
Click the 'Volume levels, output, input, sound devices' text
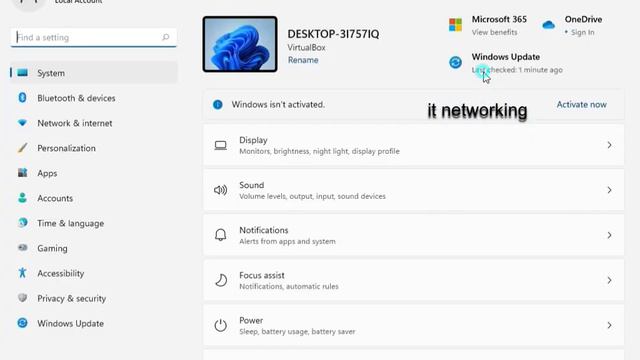(312, 196)
